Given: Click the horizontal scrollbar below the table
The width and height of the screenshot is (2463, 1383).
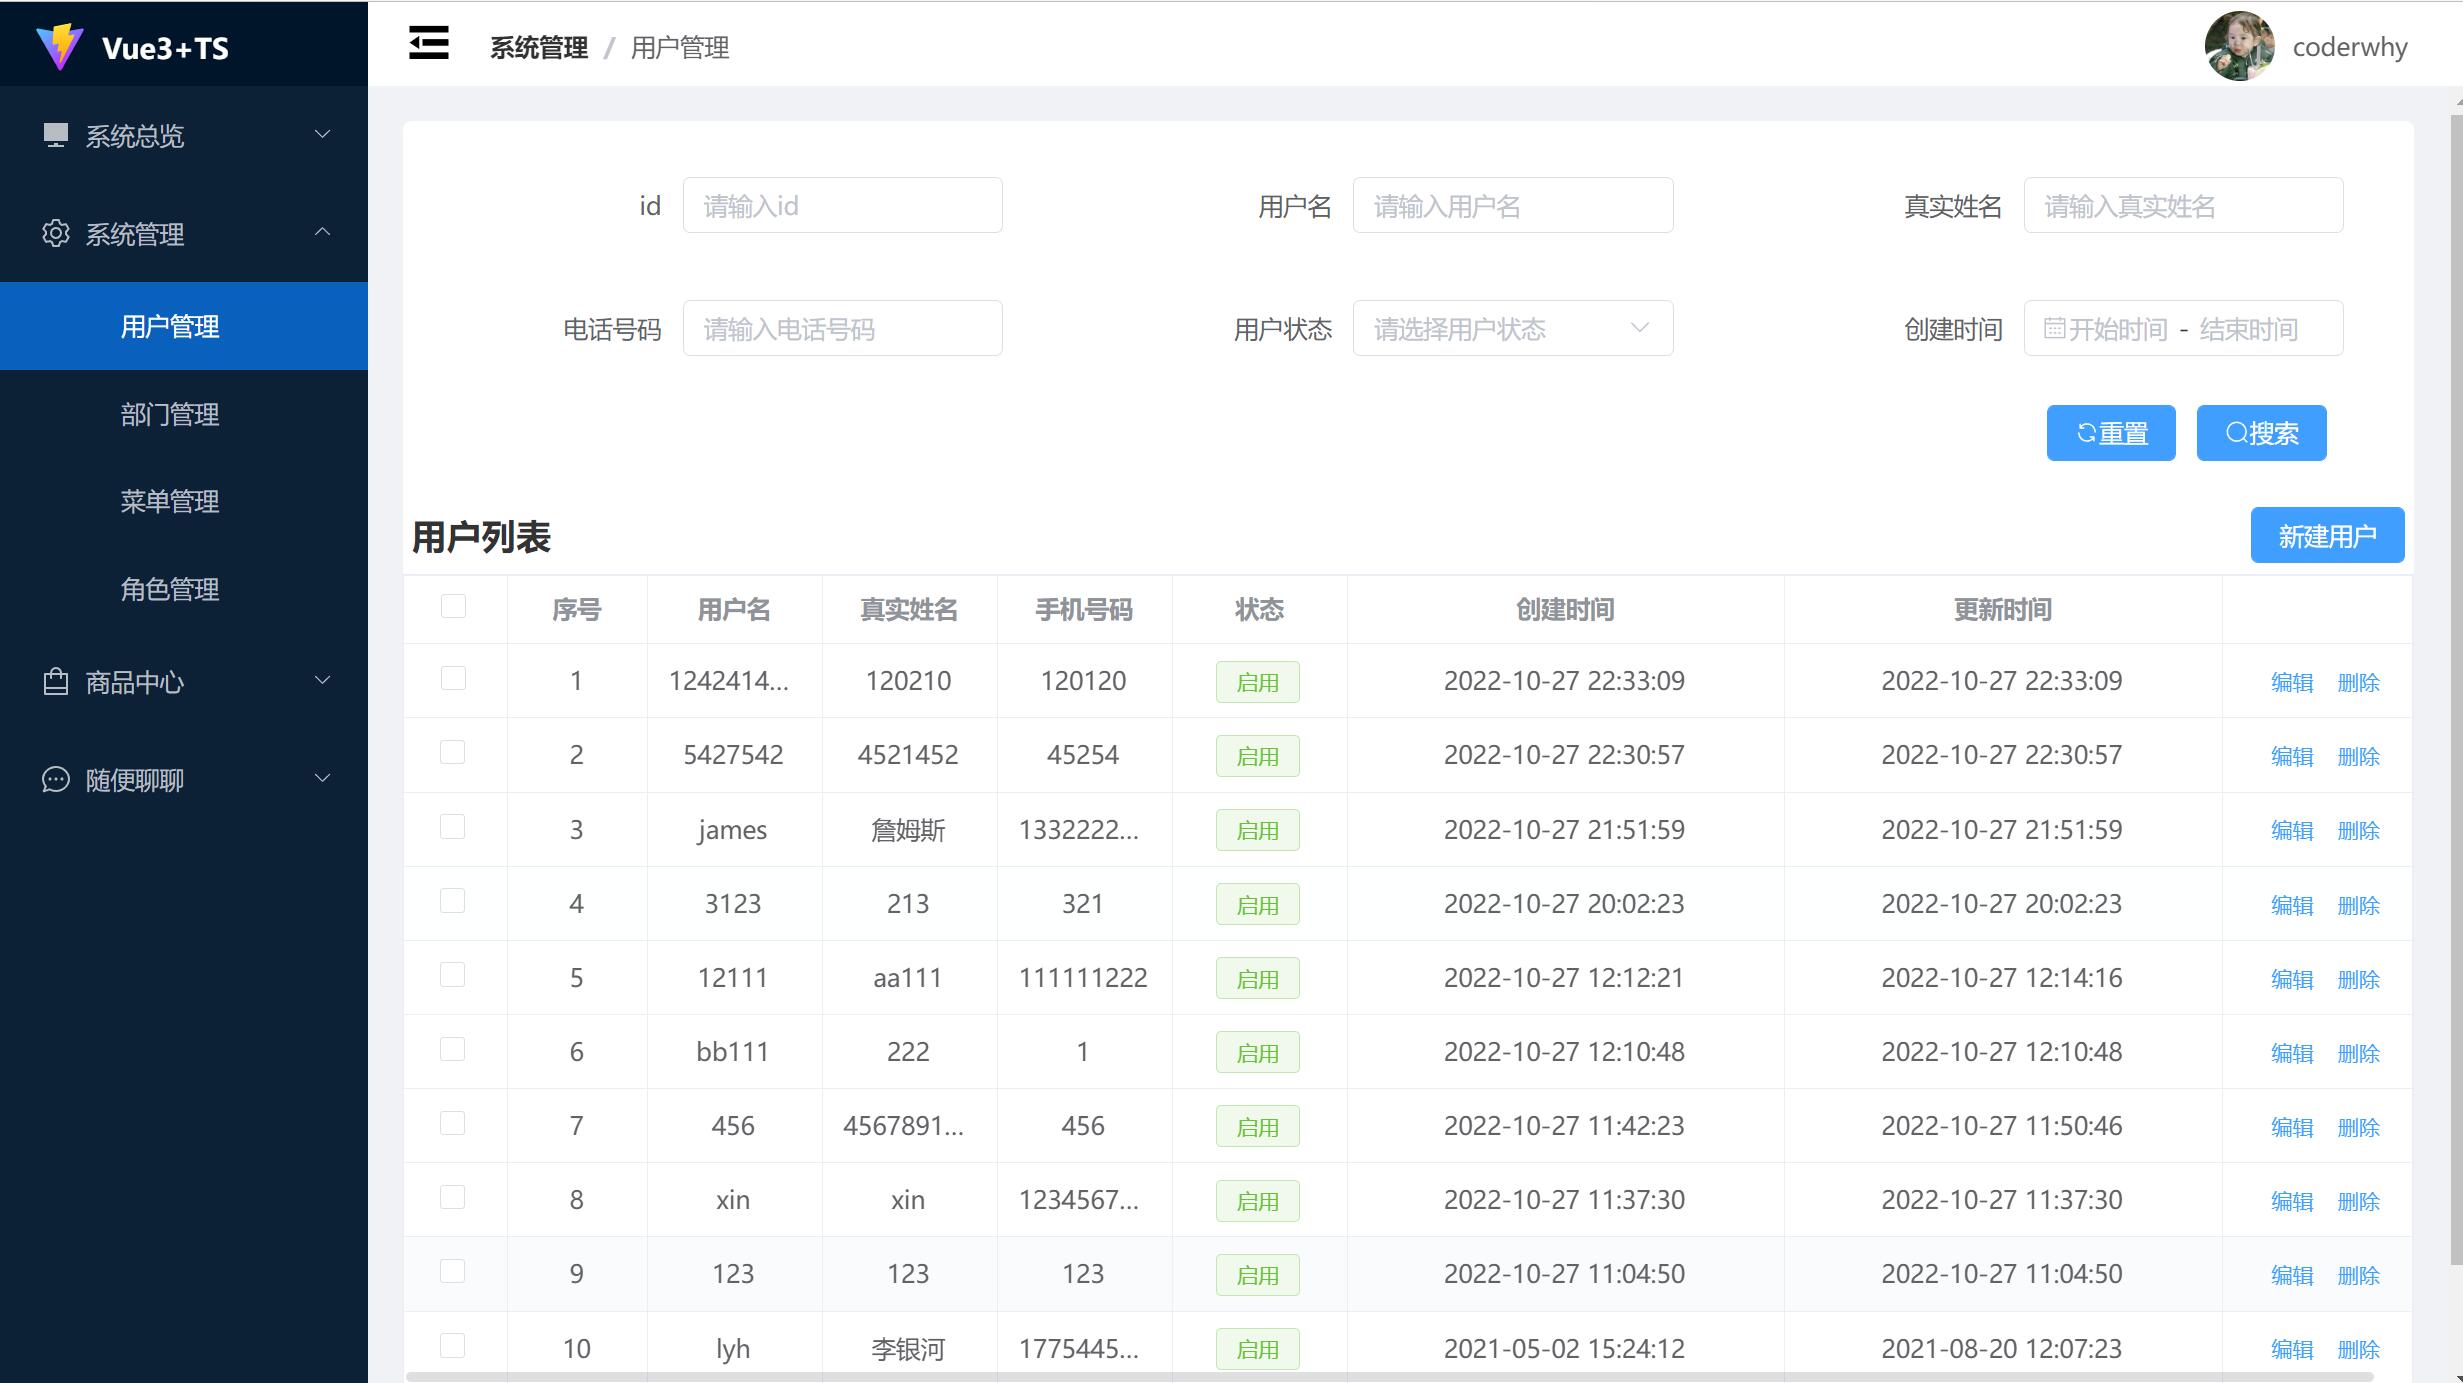Looking at the screenshot, I should point(1388,1377).
